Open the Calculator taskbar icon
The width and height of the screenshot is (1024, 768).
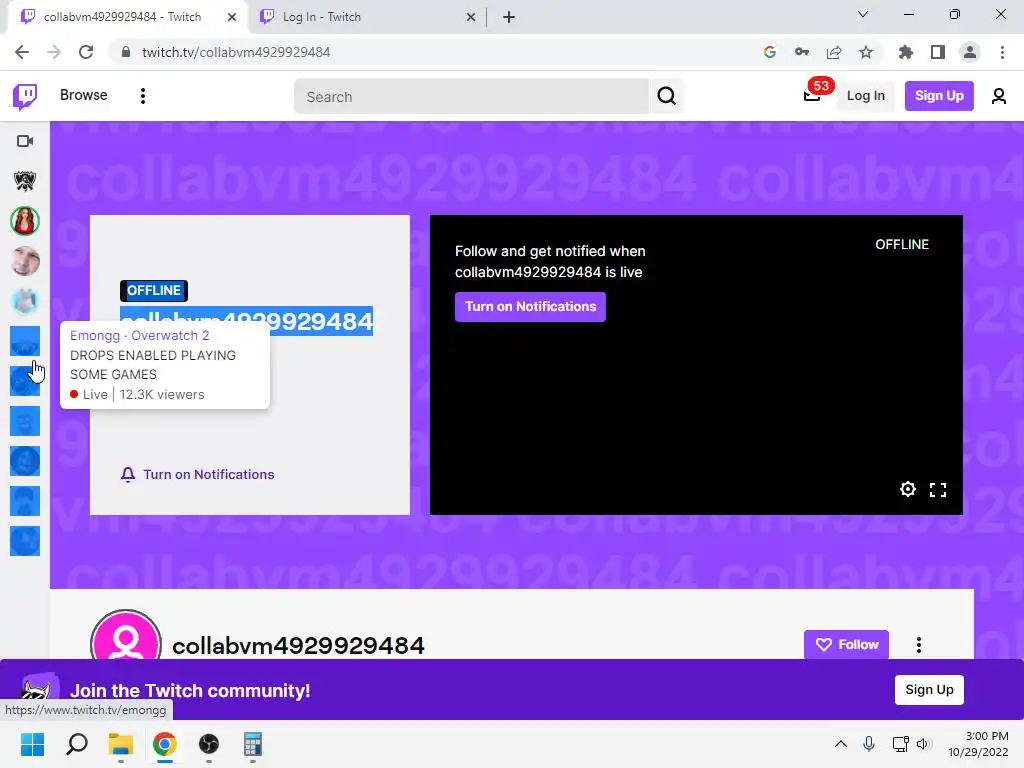point(253,744)
